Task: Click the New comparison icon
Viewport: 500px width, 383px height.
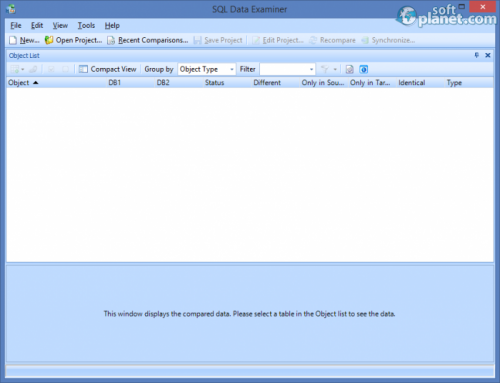Action: (x=13, y=40)
